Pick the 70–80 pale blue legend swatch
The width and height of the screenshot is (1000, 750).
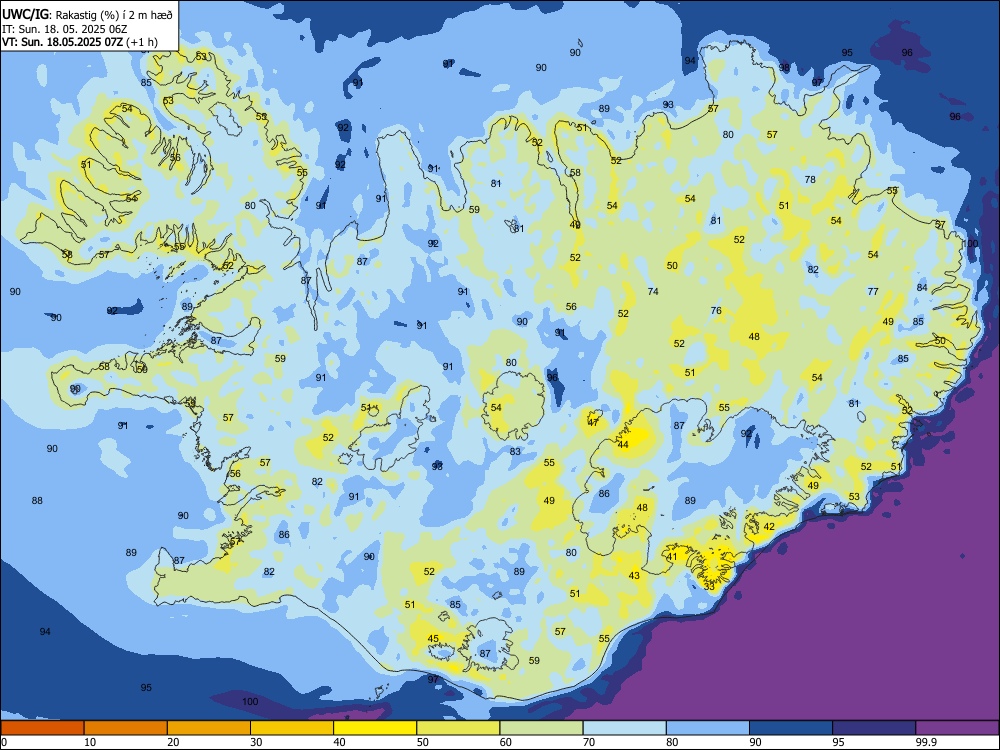click(x=624, y=728)
